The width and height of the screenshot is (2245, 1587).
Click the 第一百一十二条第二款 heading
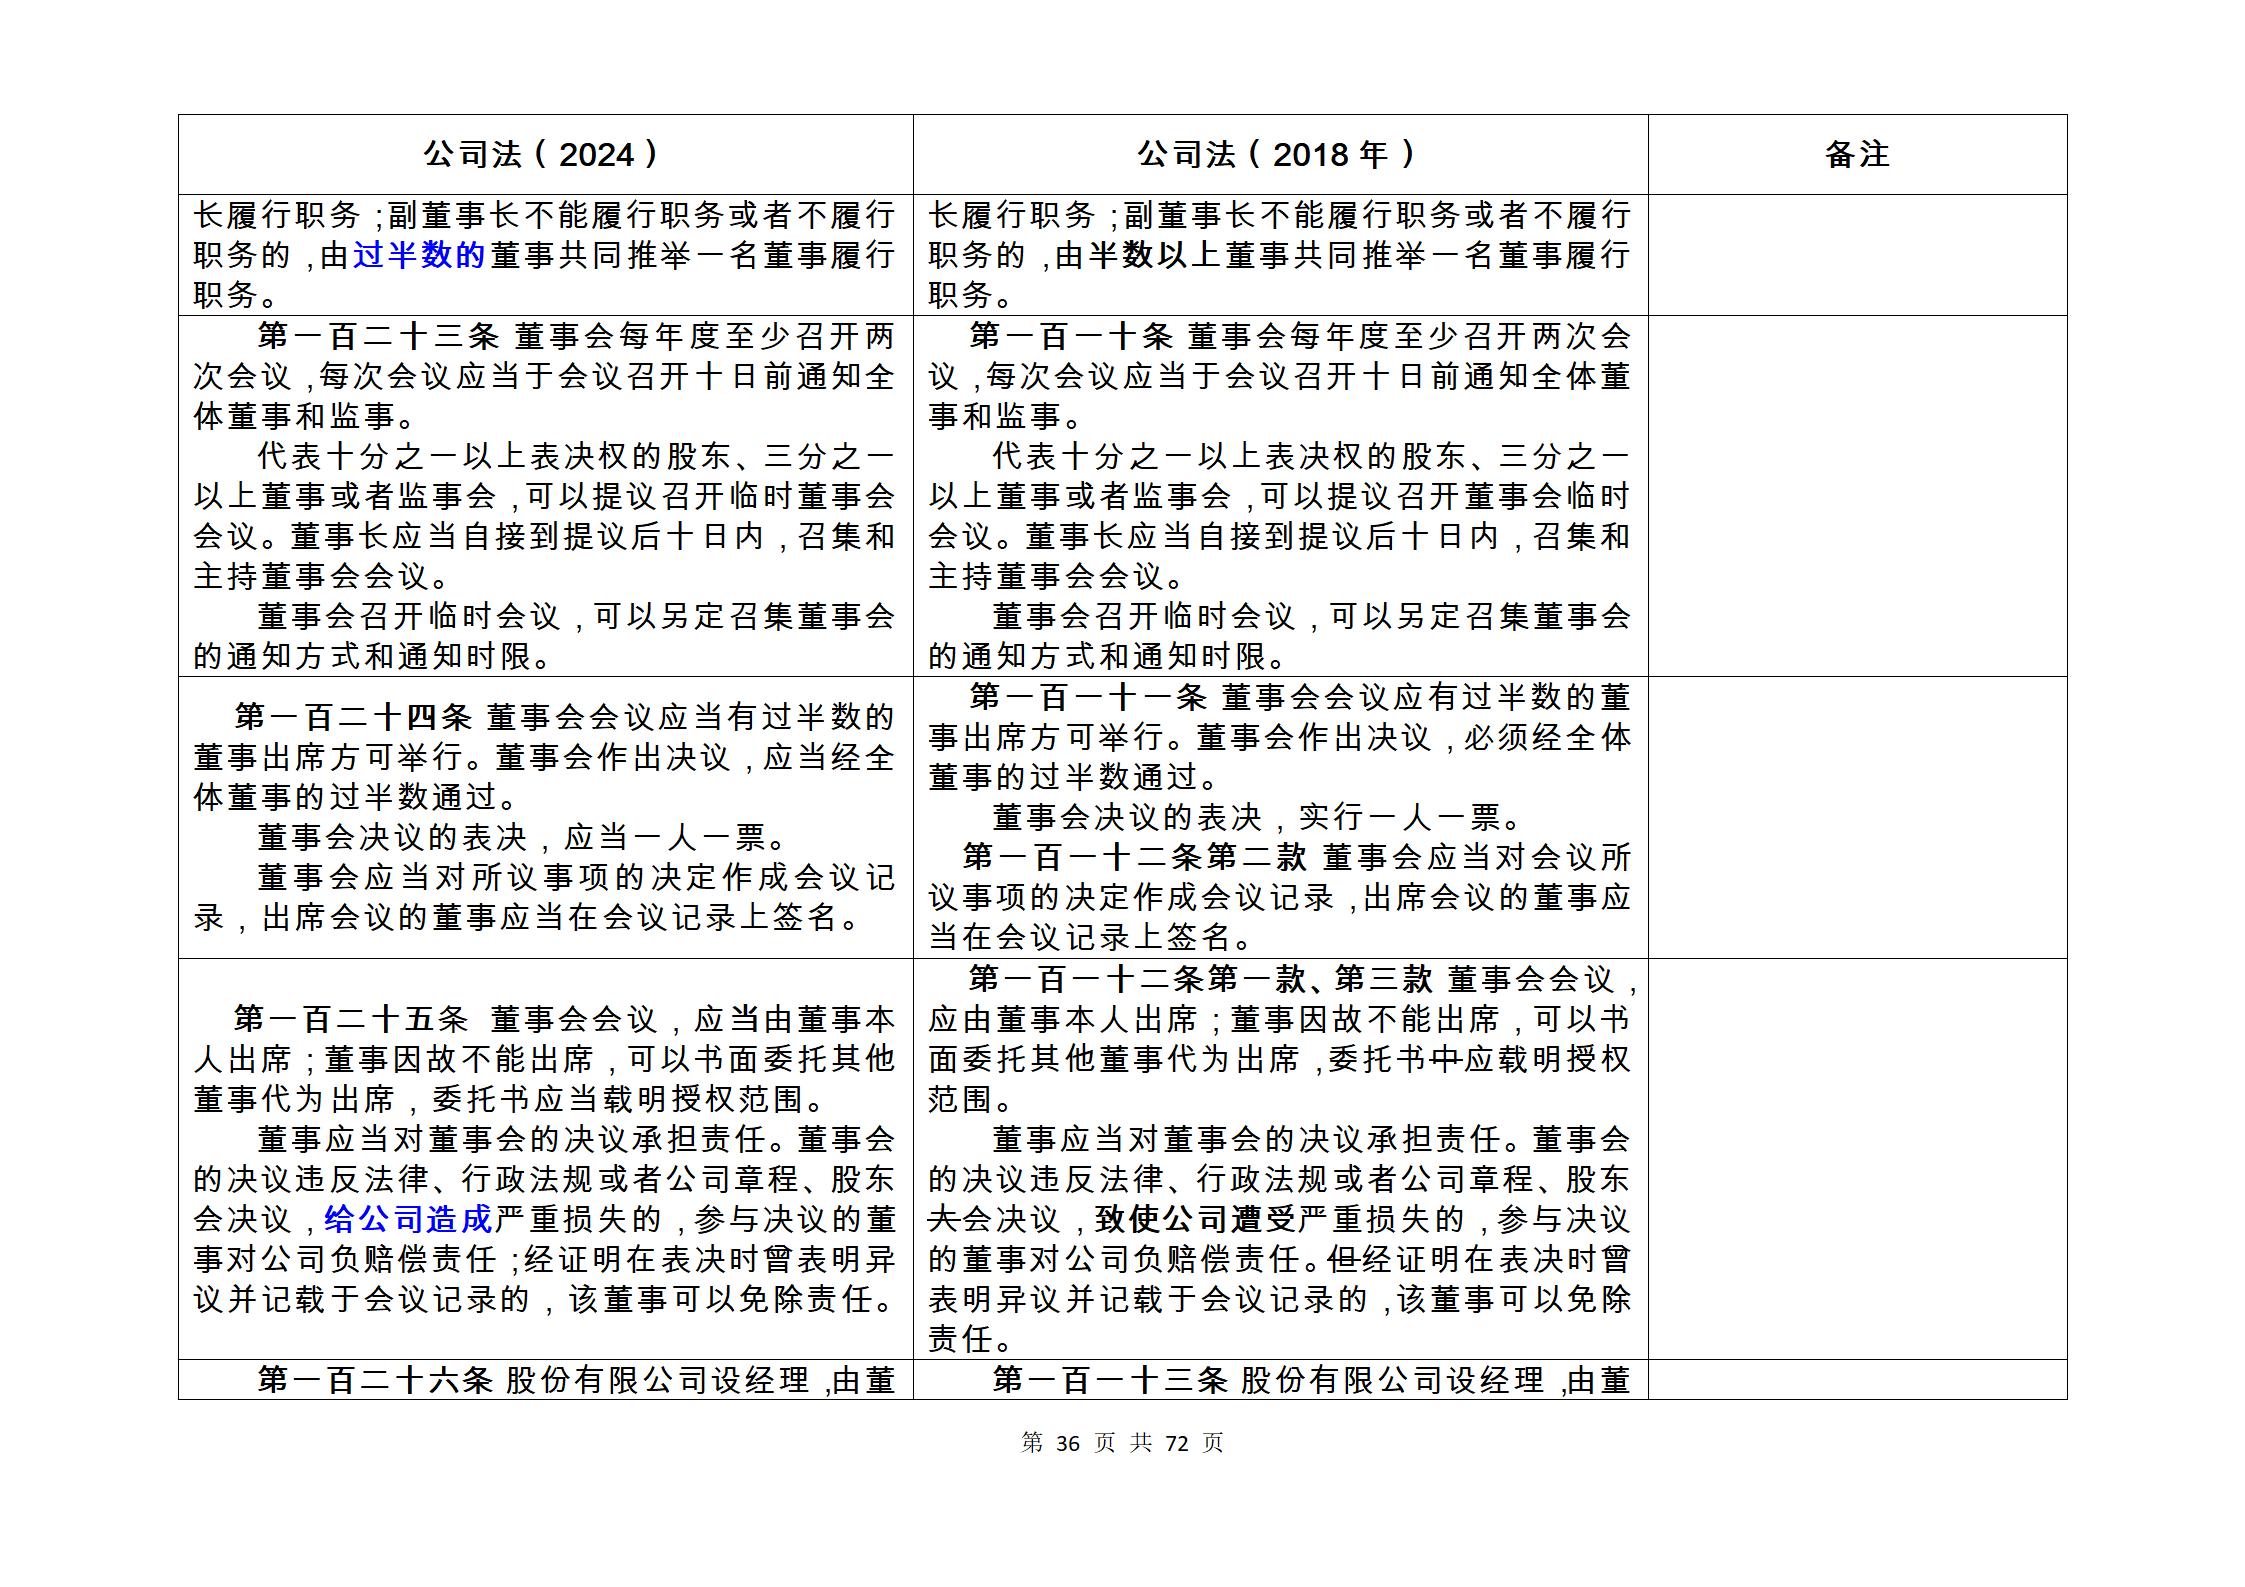click(1134, 857)
